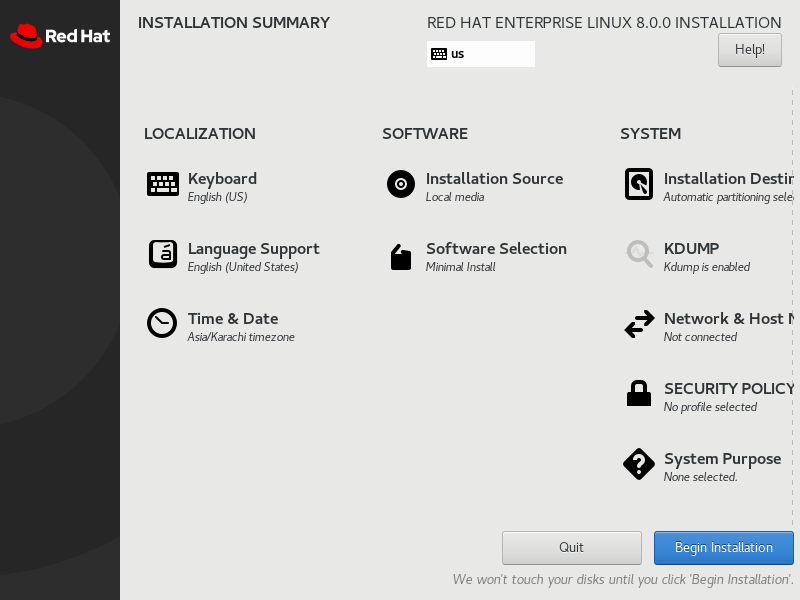
Task: Click the System Purpose question icon
Action: [639, 464]
